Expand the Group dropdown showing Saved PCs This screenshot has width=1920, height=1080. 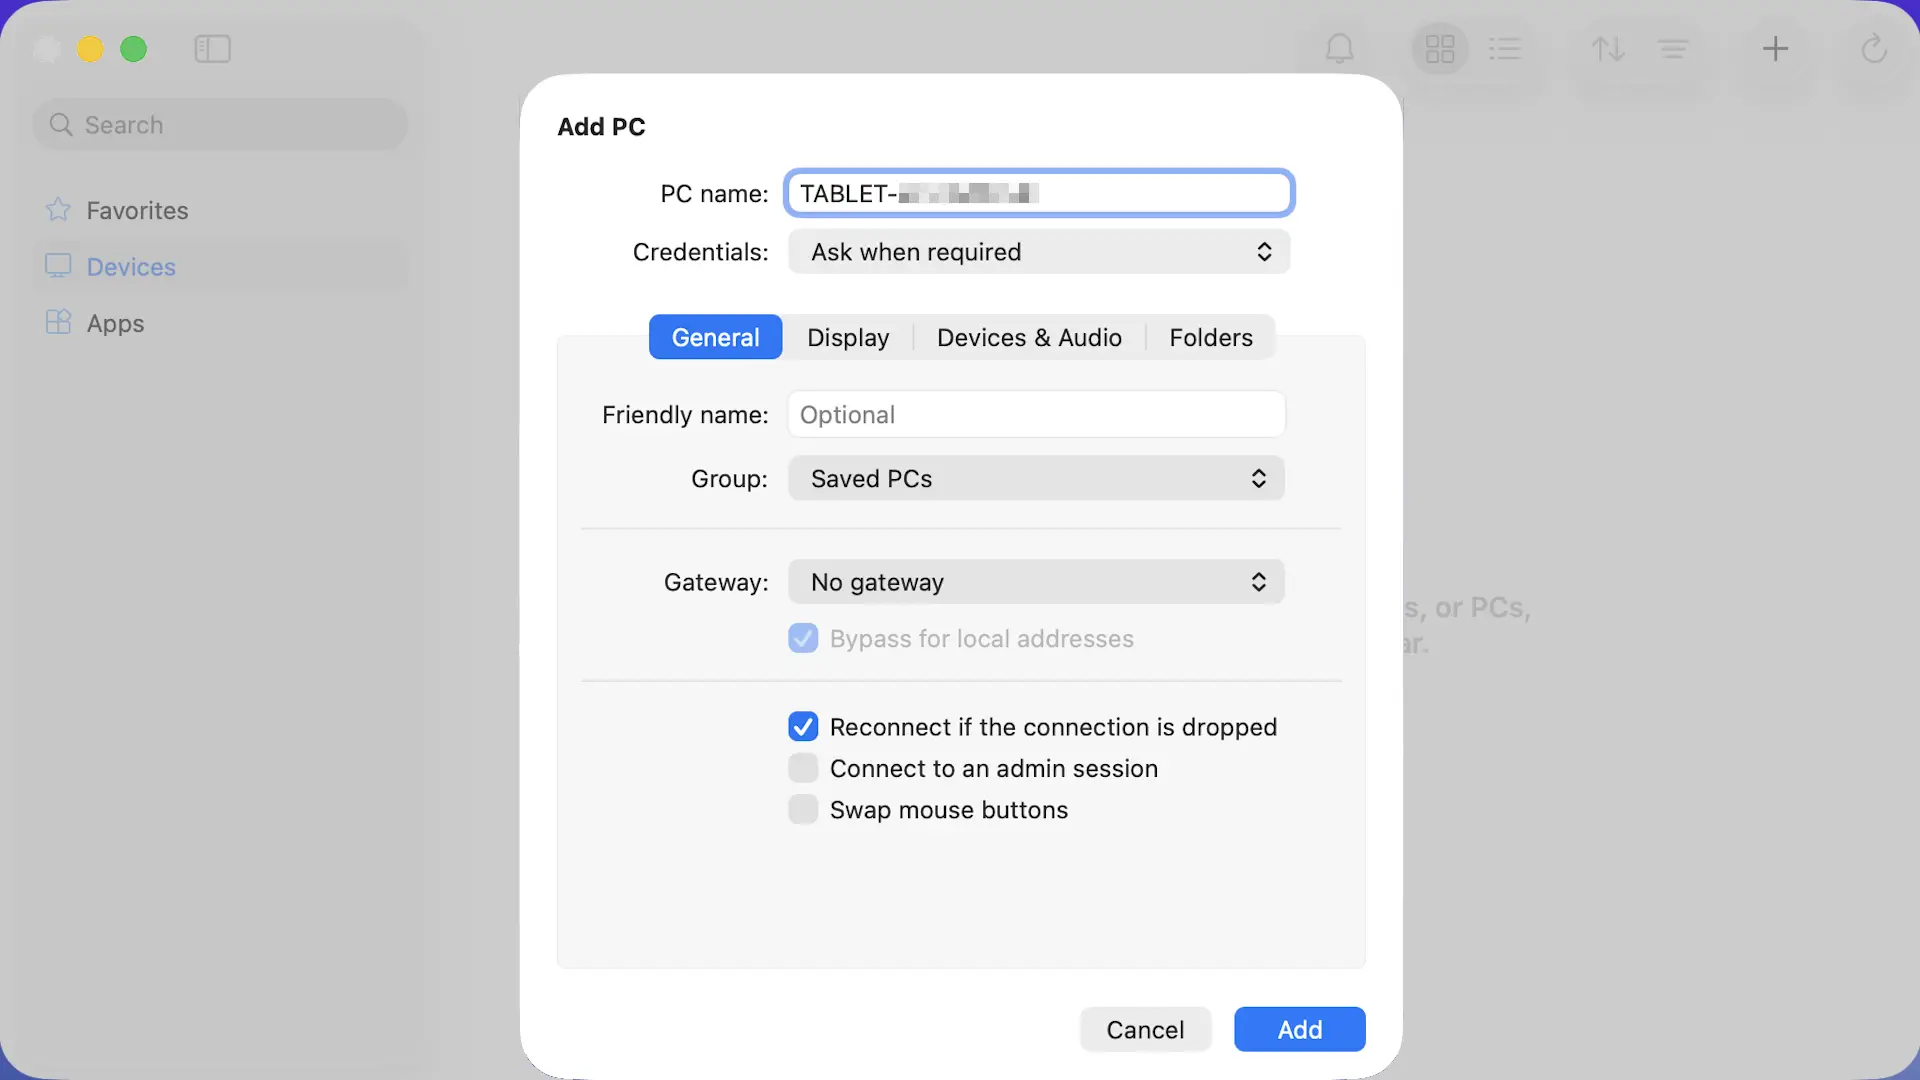(1036, 479)
